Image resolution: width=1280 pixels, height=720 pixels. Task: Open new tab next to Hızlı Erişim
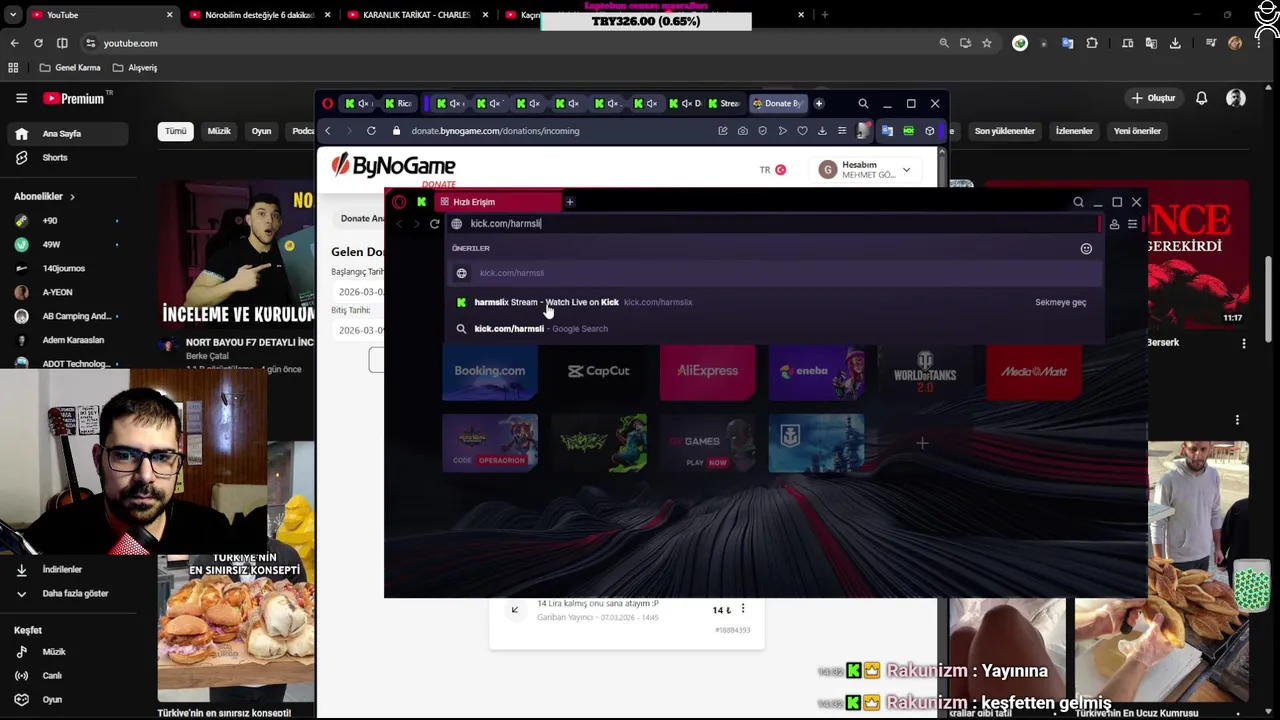tap(570, 202)
